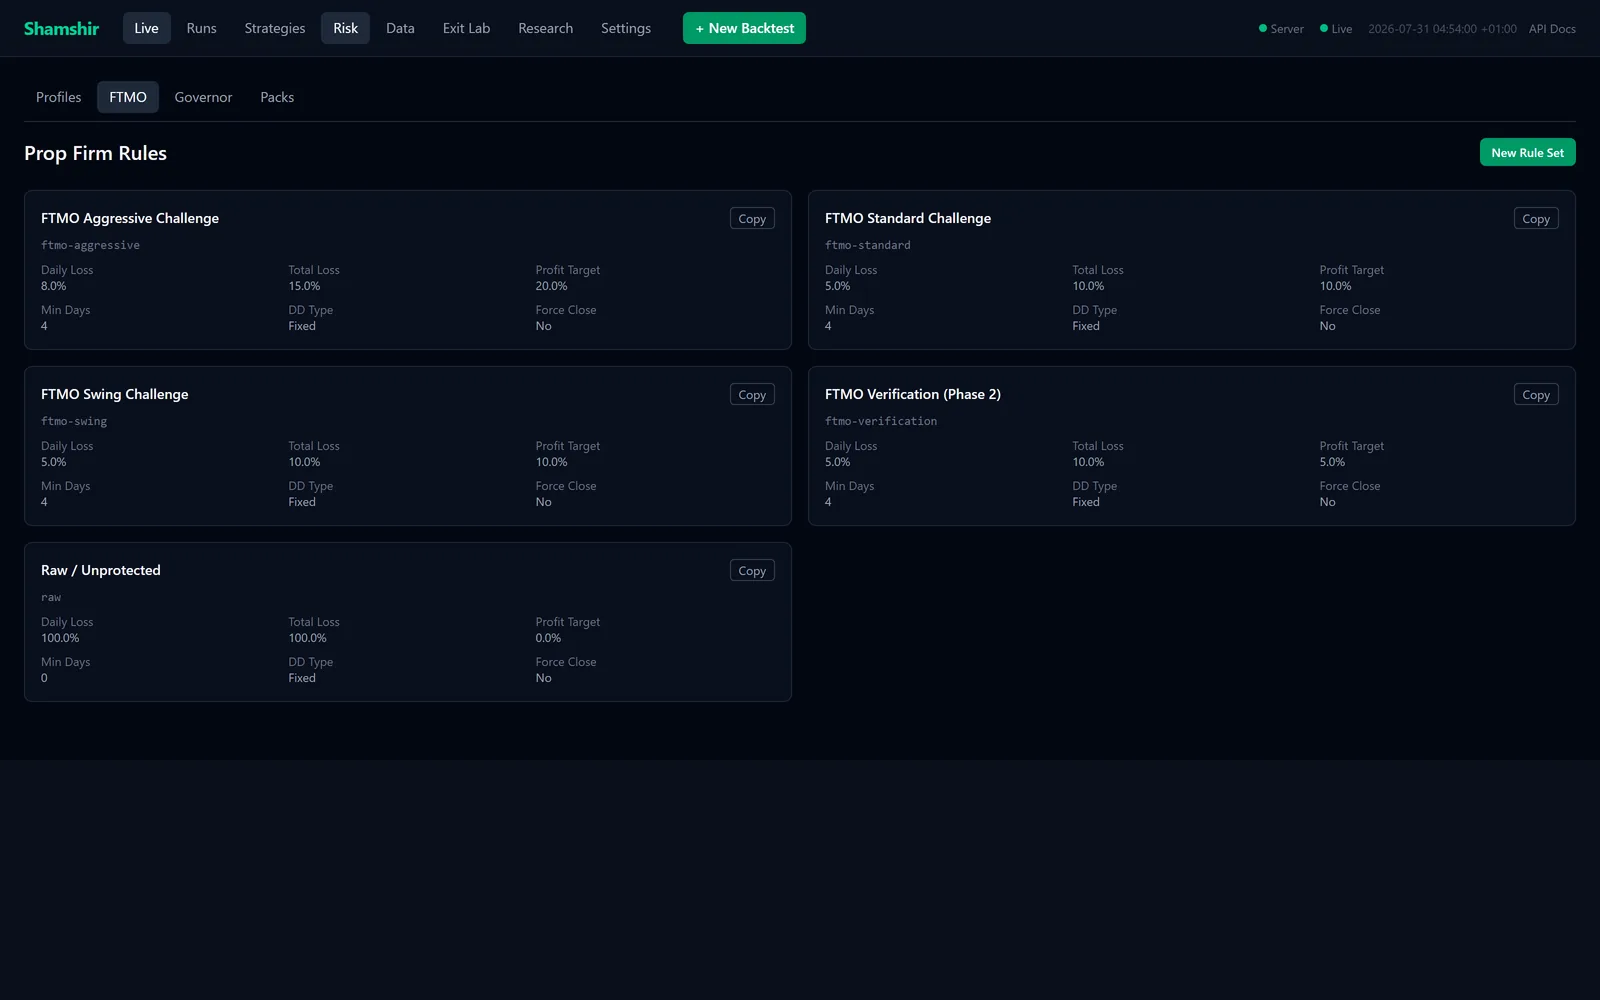1600x1000 pixels.
Task: Click Daily Loss 100.0% in Raw card
Action: (x=60, y=638)
